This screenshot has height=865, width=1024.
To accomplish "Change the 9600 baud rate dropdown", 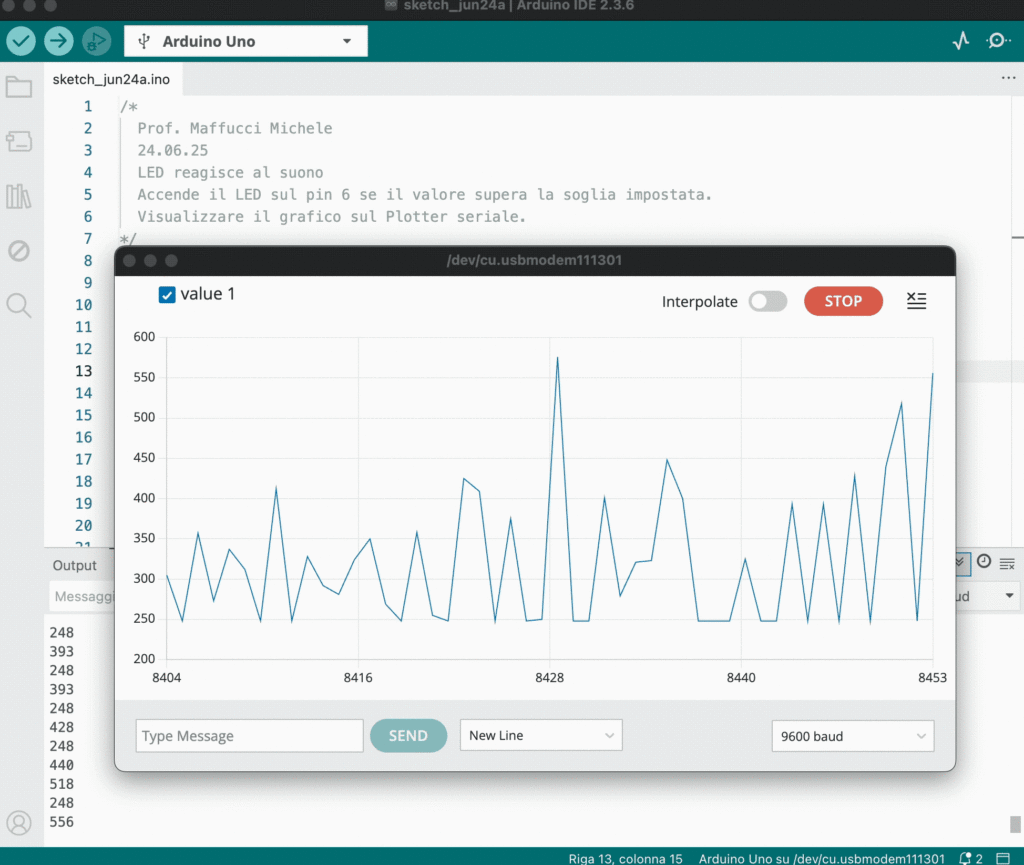I will pos(853,736).
